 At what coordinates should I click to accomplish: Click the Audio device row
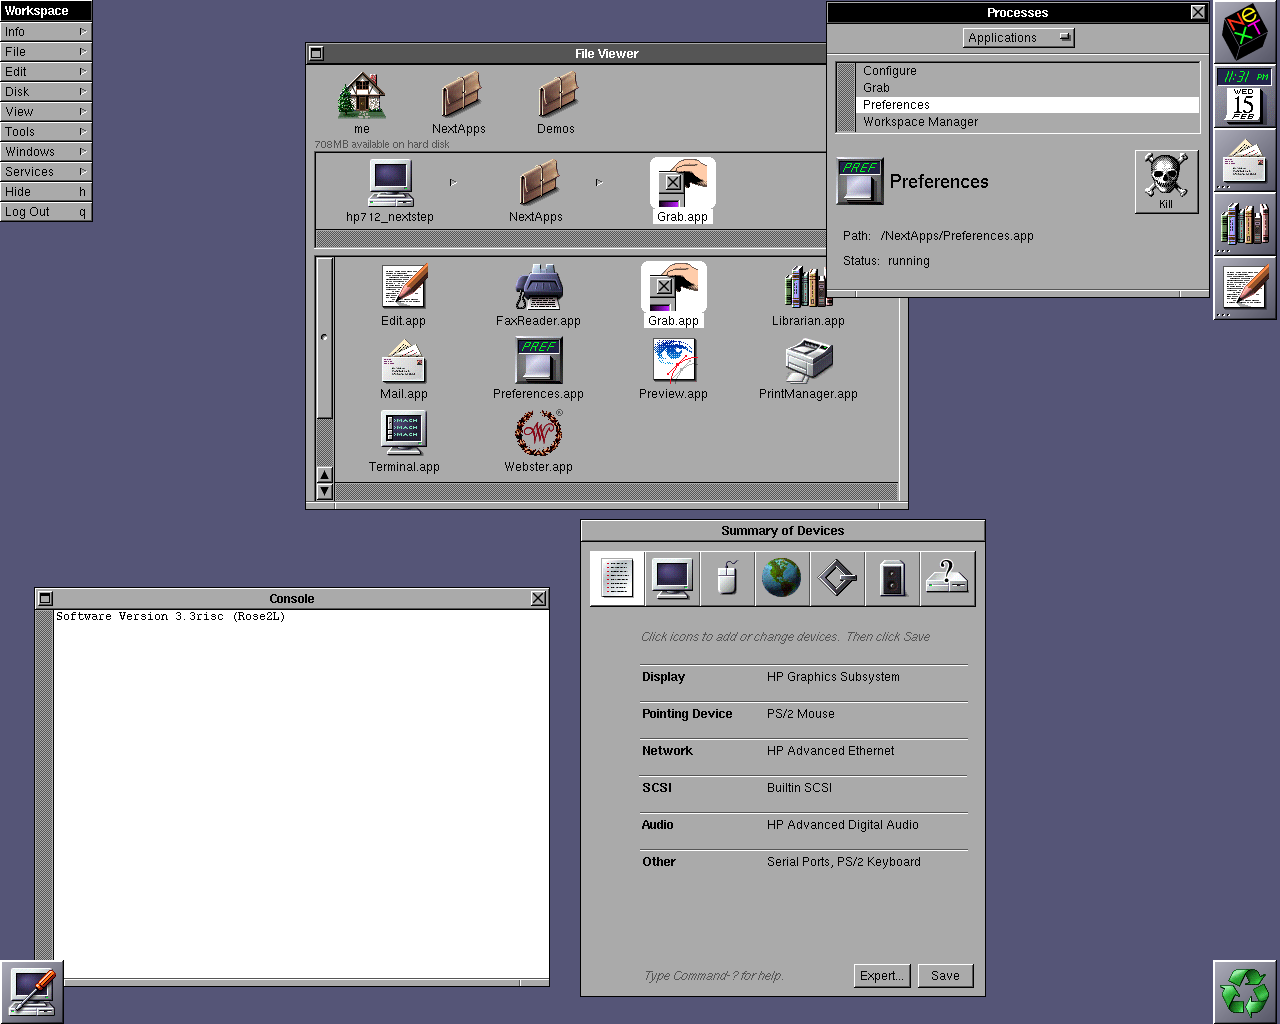[x=804, y=825]
